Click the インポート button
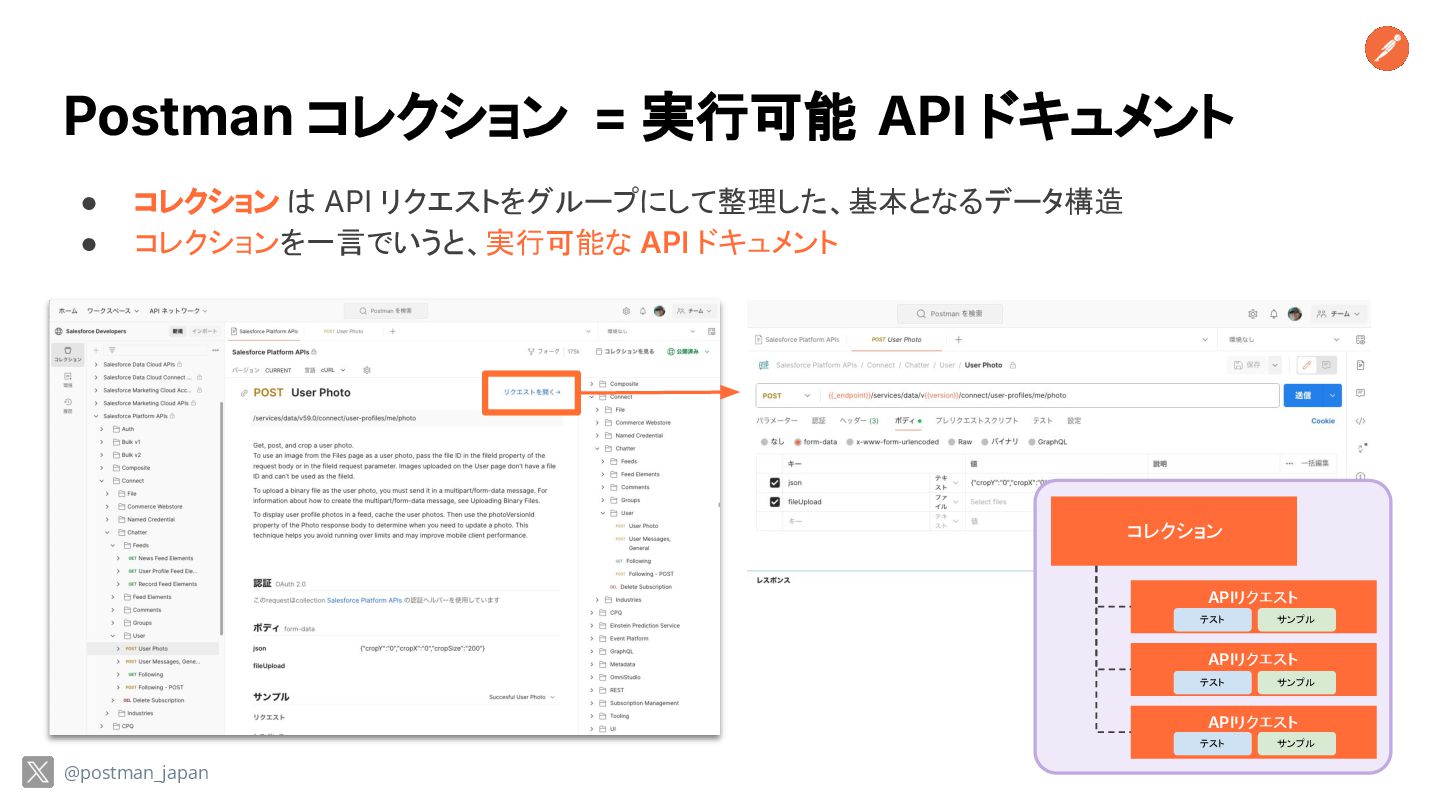This screenshot has width=1440, height=810. click(204, 331)
